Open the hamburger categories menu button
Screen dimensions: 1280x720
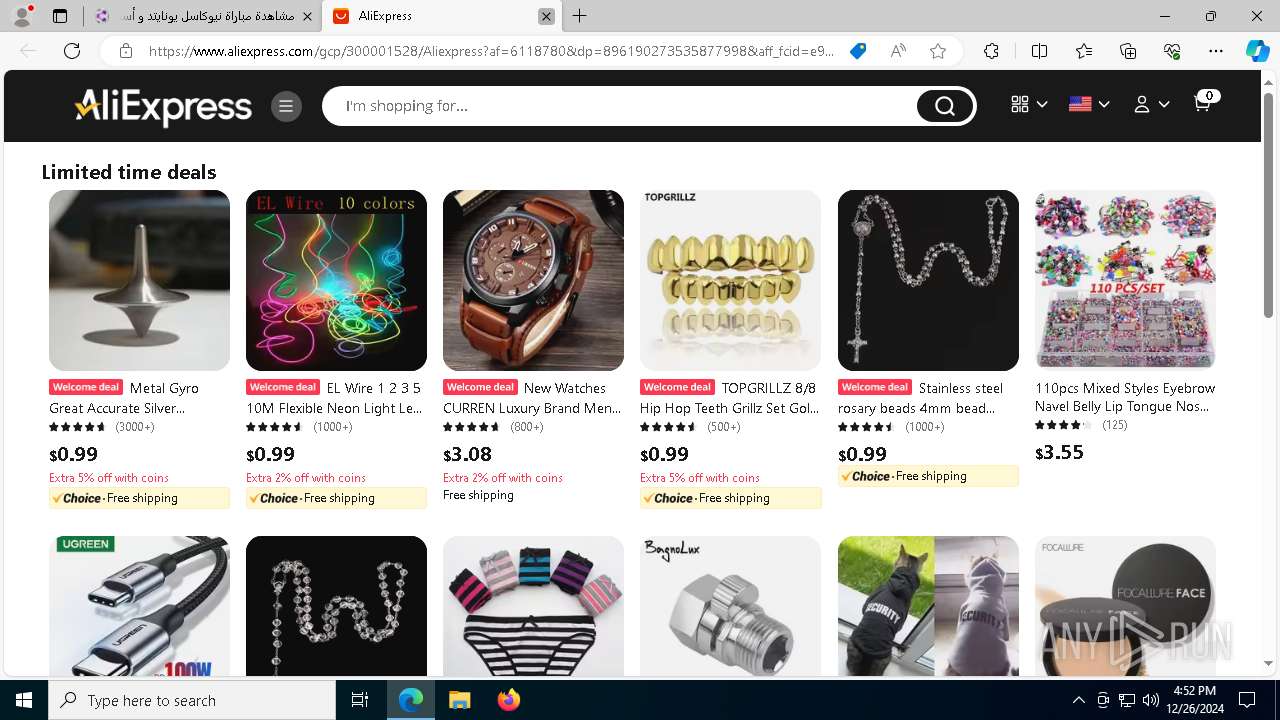(286, 106)
